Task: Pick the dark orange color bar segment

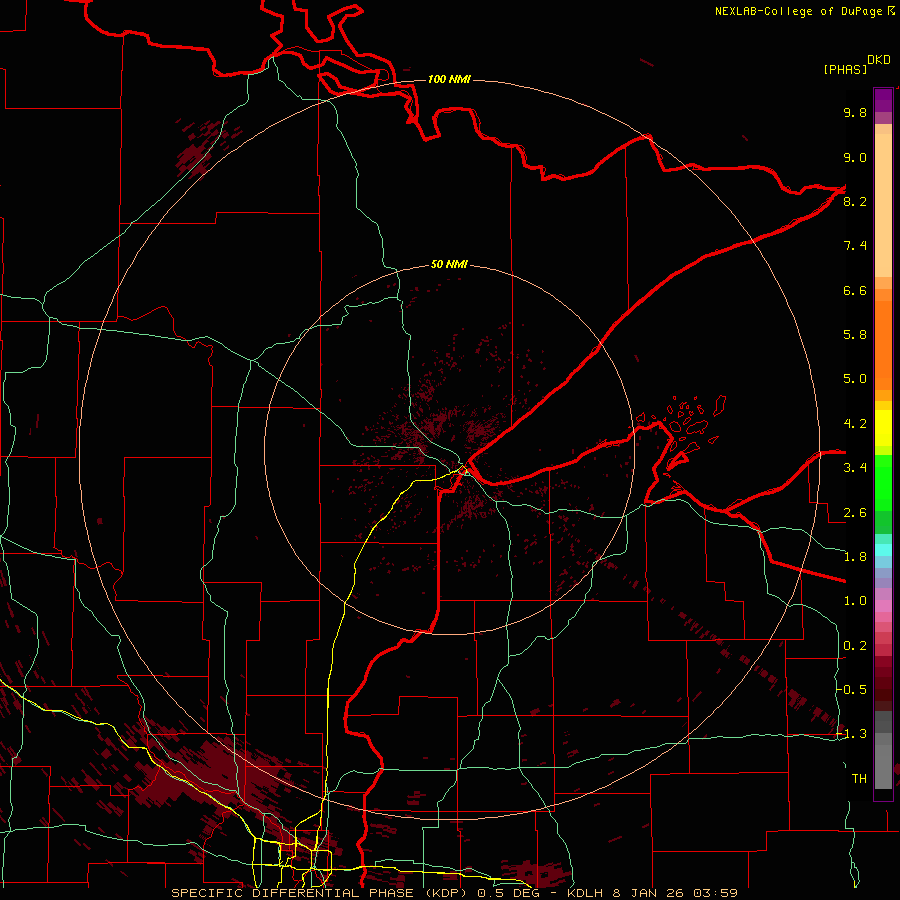Action: (883, 345)
